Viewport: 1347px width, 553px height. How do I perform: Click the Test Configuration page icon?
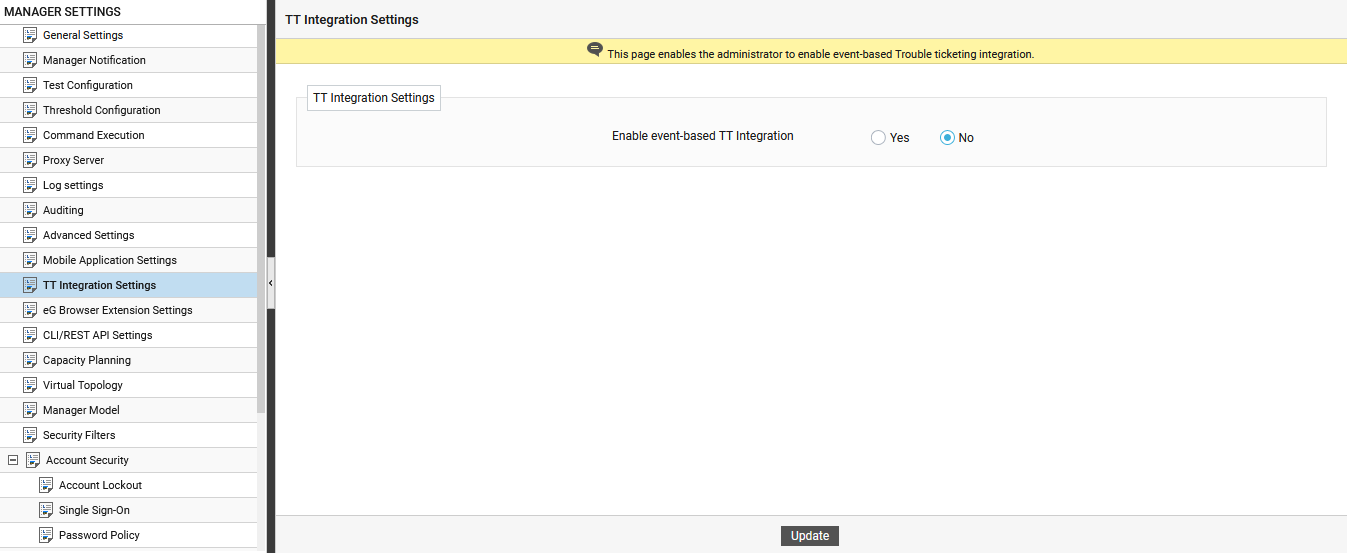coord(30,85)
